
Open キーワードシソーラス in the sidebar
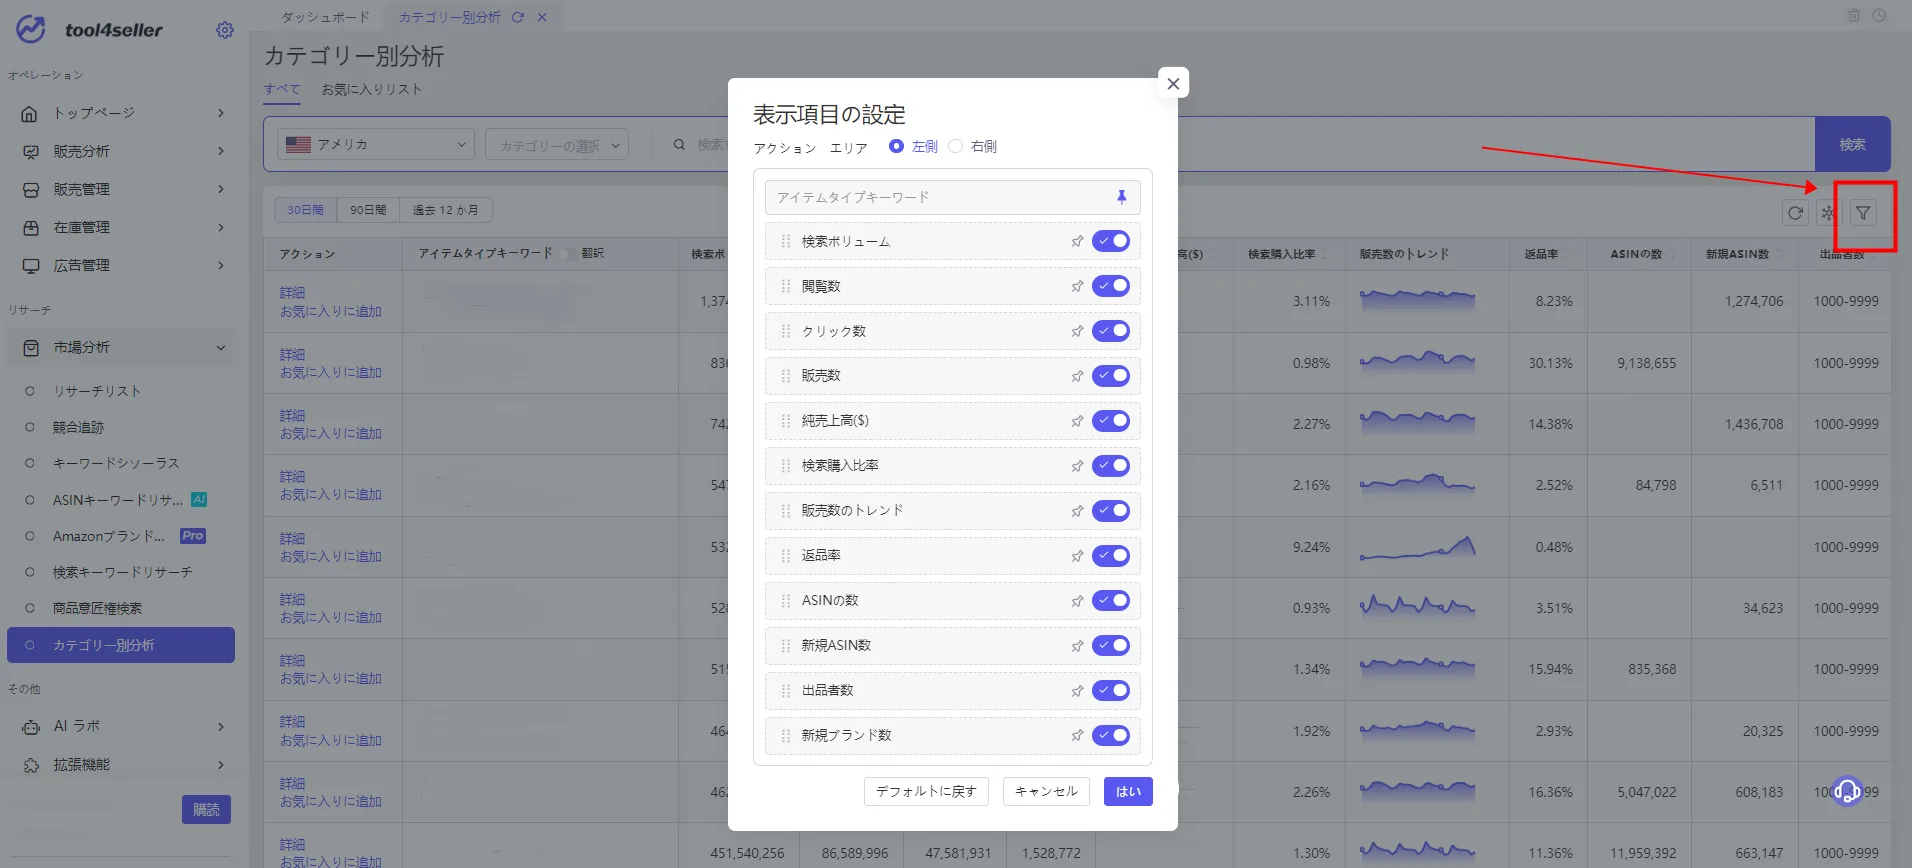[116, 463]
